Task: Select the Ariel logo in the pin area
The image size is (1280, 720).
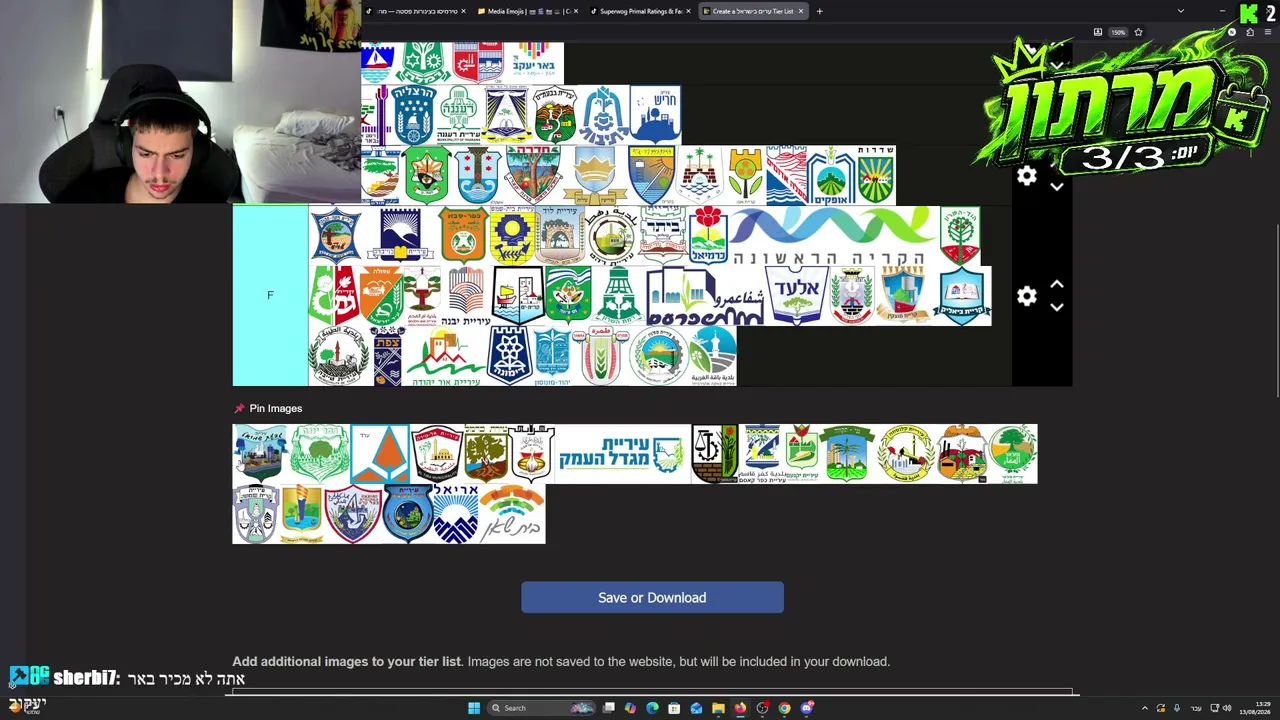Action: 456,514
